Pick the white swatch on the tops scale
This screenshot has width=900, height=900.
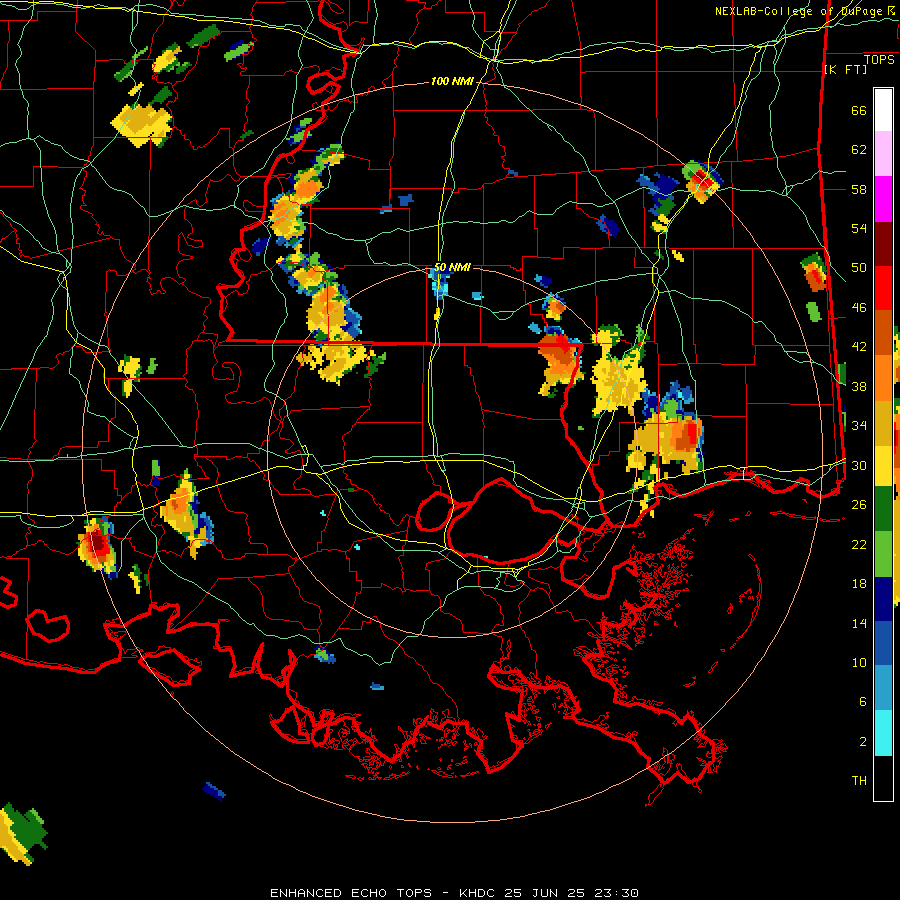point(883,110)
